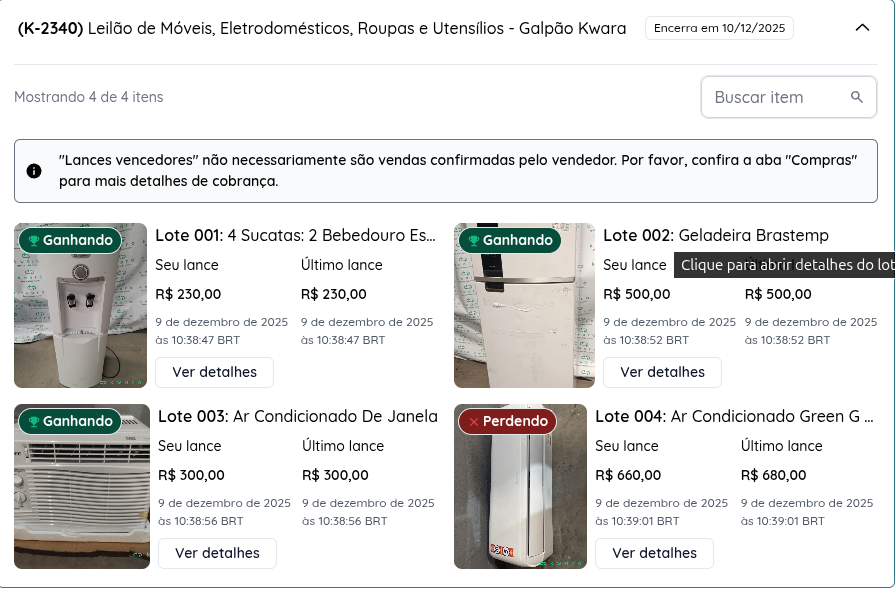
Task: Click the Encerra em 10/12/2025 date badge
Action: (719, 28)
